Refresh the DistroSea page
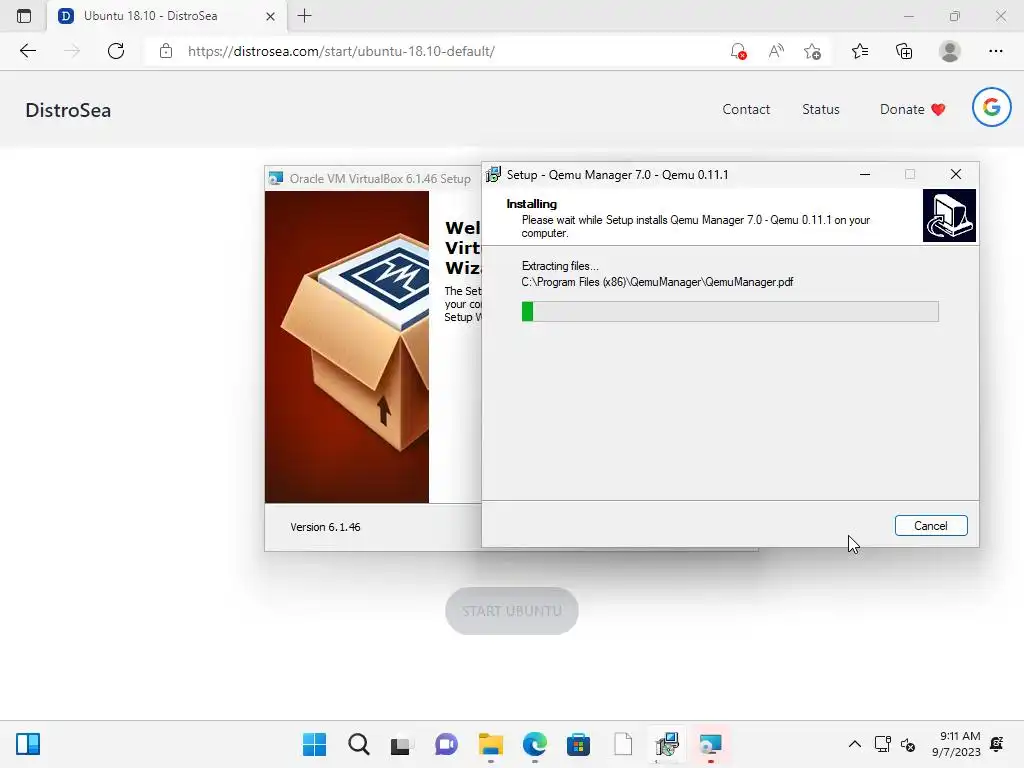1024x768 pixels. 116,51
